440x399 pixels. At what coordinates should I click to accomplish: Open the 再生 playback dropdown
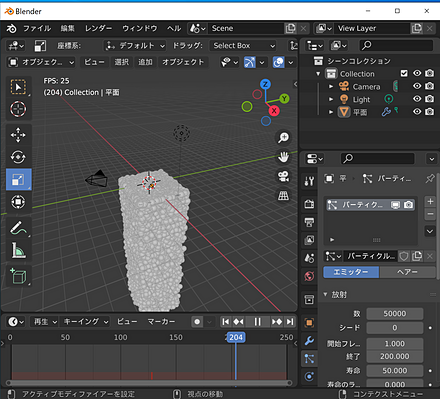tap(44, 322)
